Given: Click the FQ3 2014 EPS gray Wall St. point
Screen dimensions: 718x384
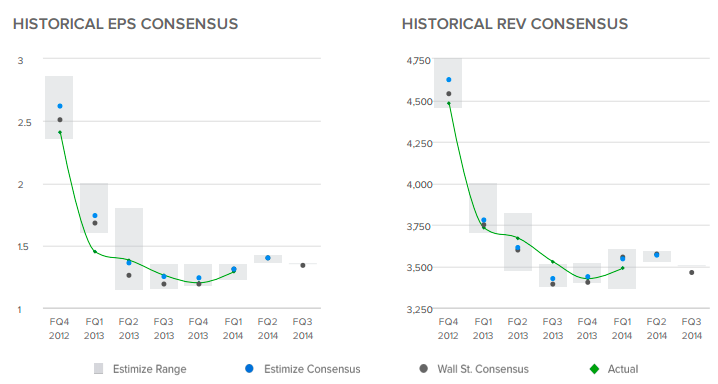Looking at the screenshot, I should (x=303, y=265).
